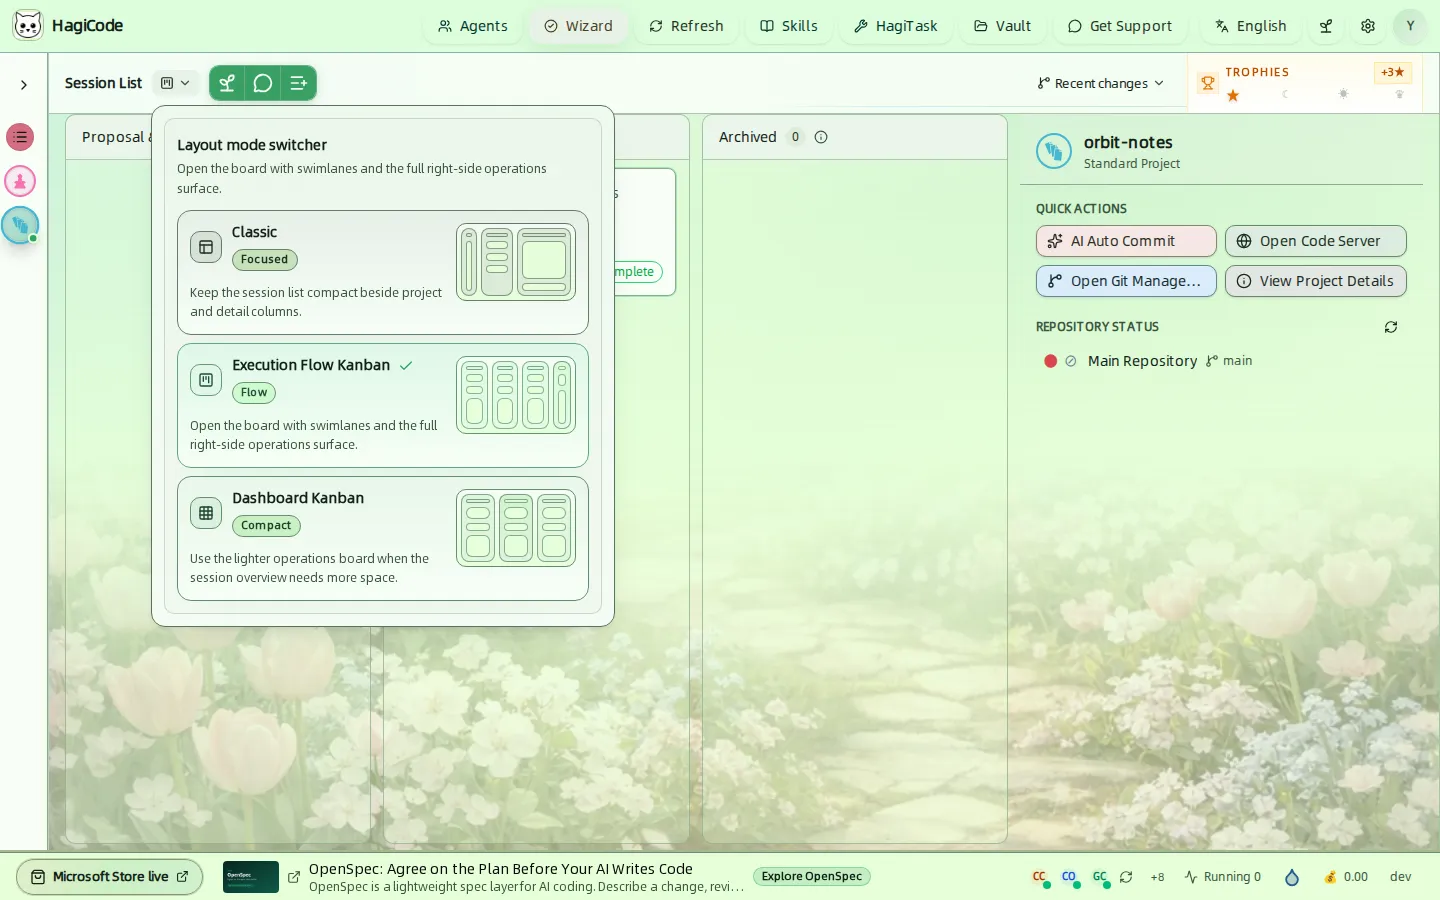The width and height of the screenshot is (1440, 900).
Task: Select the Main Repository row
Action: tap(1221, 361)
